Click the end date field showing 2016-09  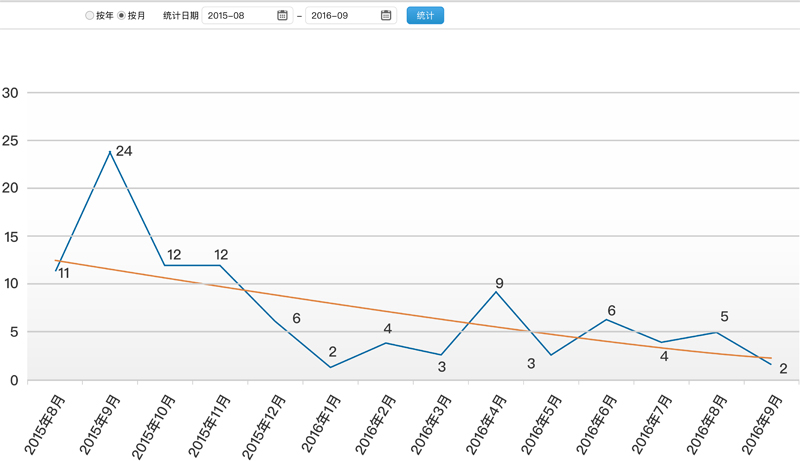[343, 16]
